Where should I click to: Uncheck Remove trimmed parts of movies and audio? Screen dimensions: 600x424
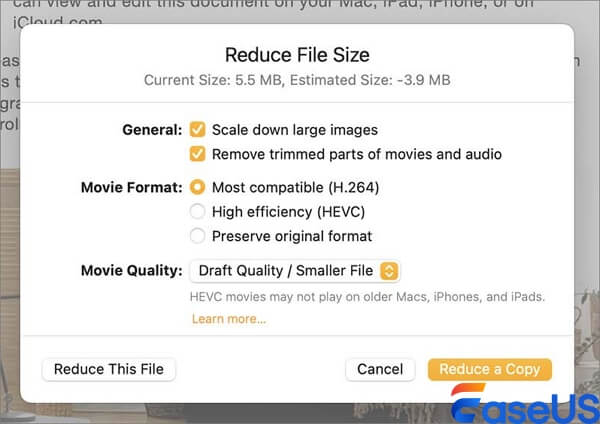197,154
